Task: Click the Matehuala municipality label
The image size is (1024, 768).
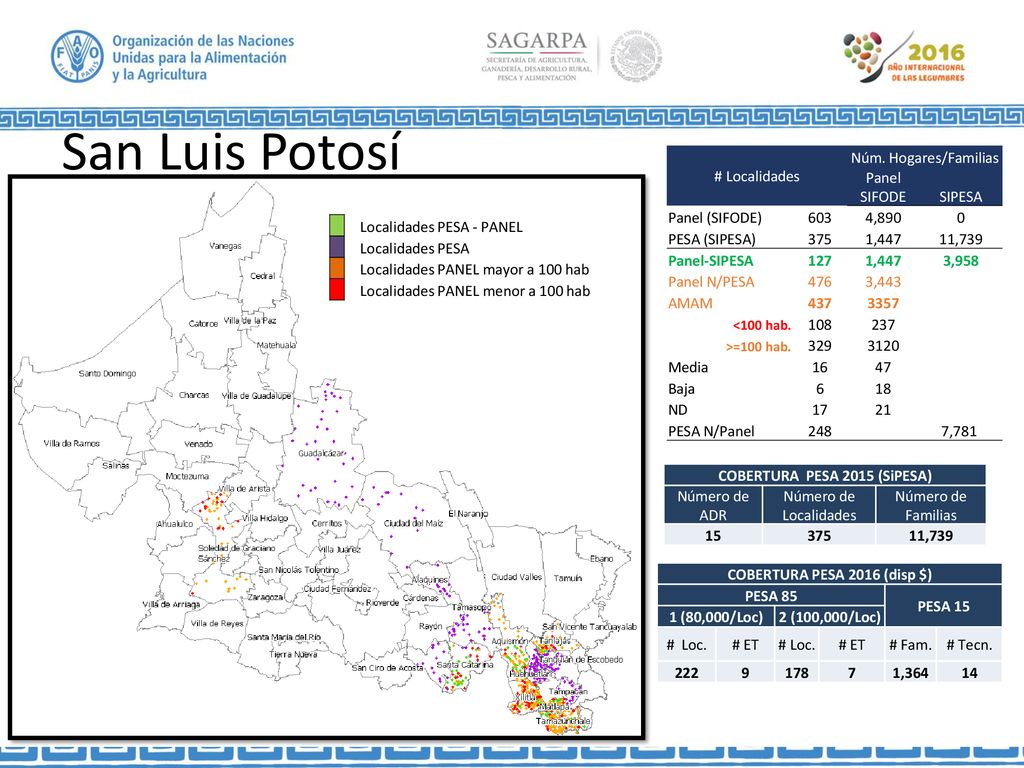Action: point(276,345)
